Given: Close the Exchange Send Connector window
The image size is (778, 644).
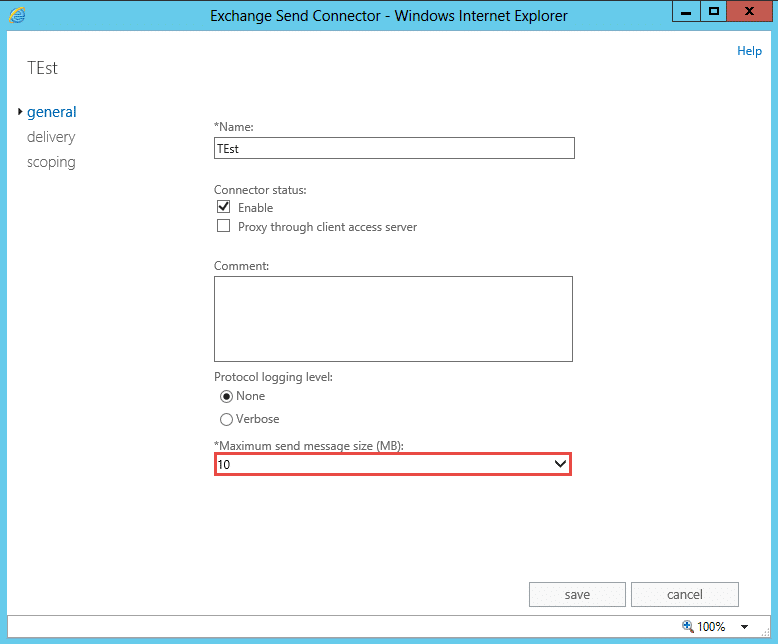Looking at the screenshot, I should tap(750, 11).
